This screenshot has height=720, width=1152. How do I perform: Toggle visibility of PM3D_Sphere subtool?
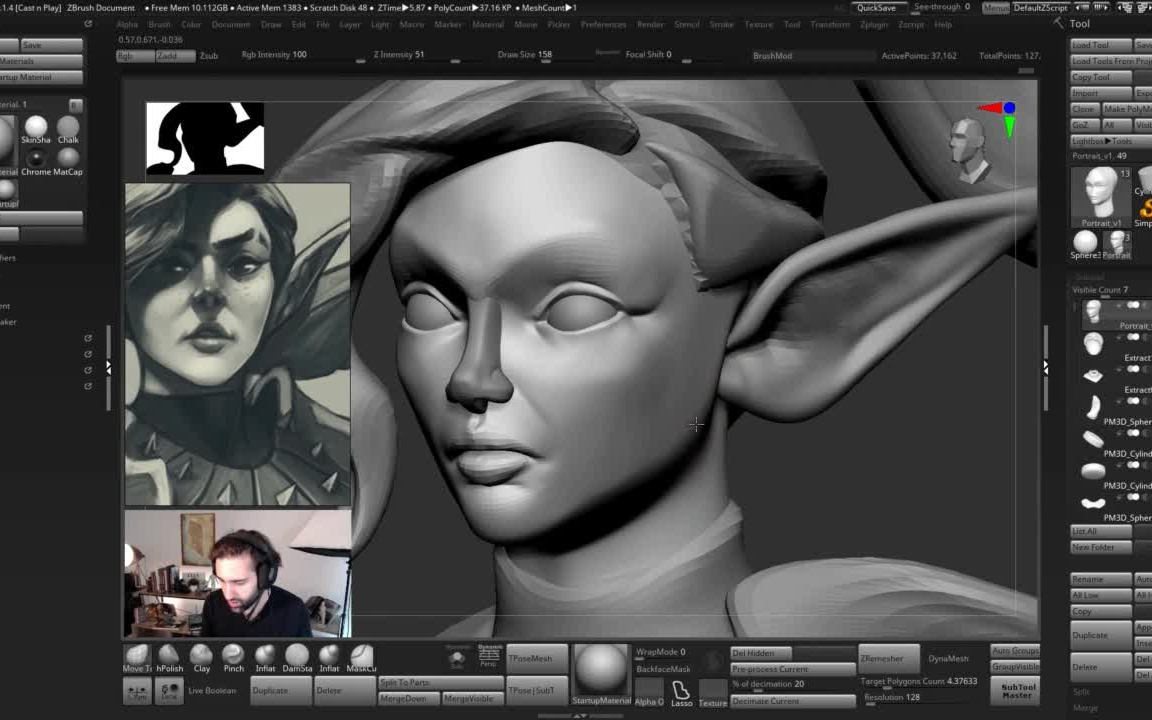point(1133,401)
